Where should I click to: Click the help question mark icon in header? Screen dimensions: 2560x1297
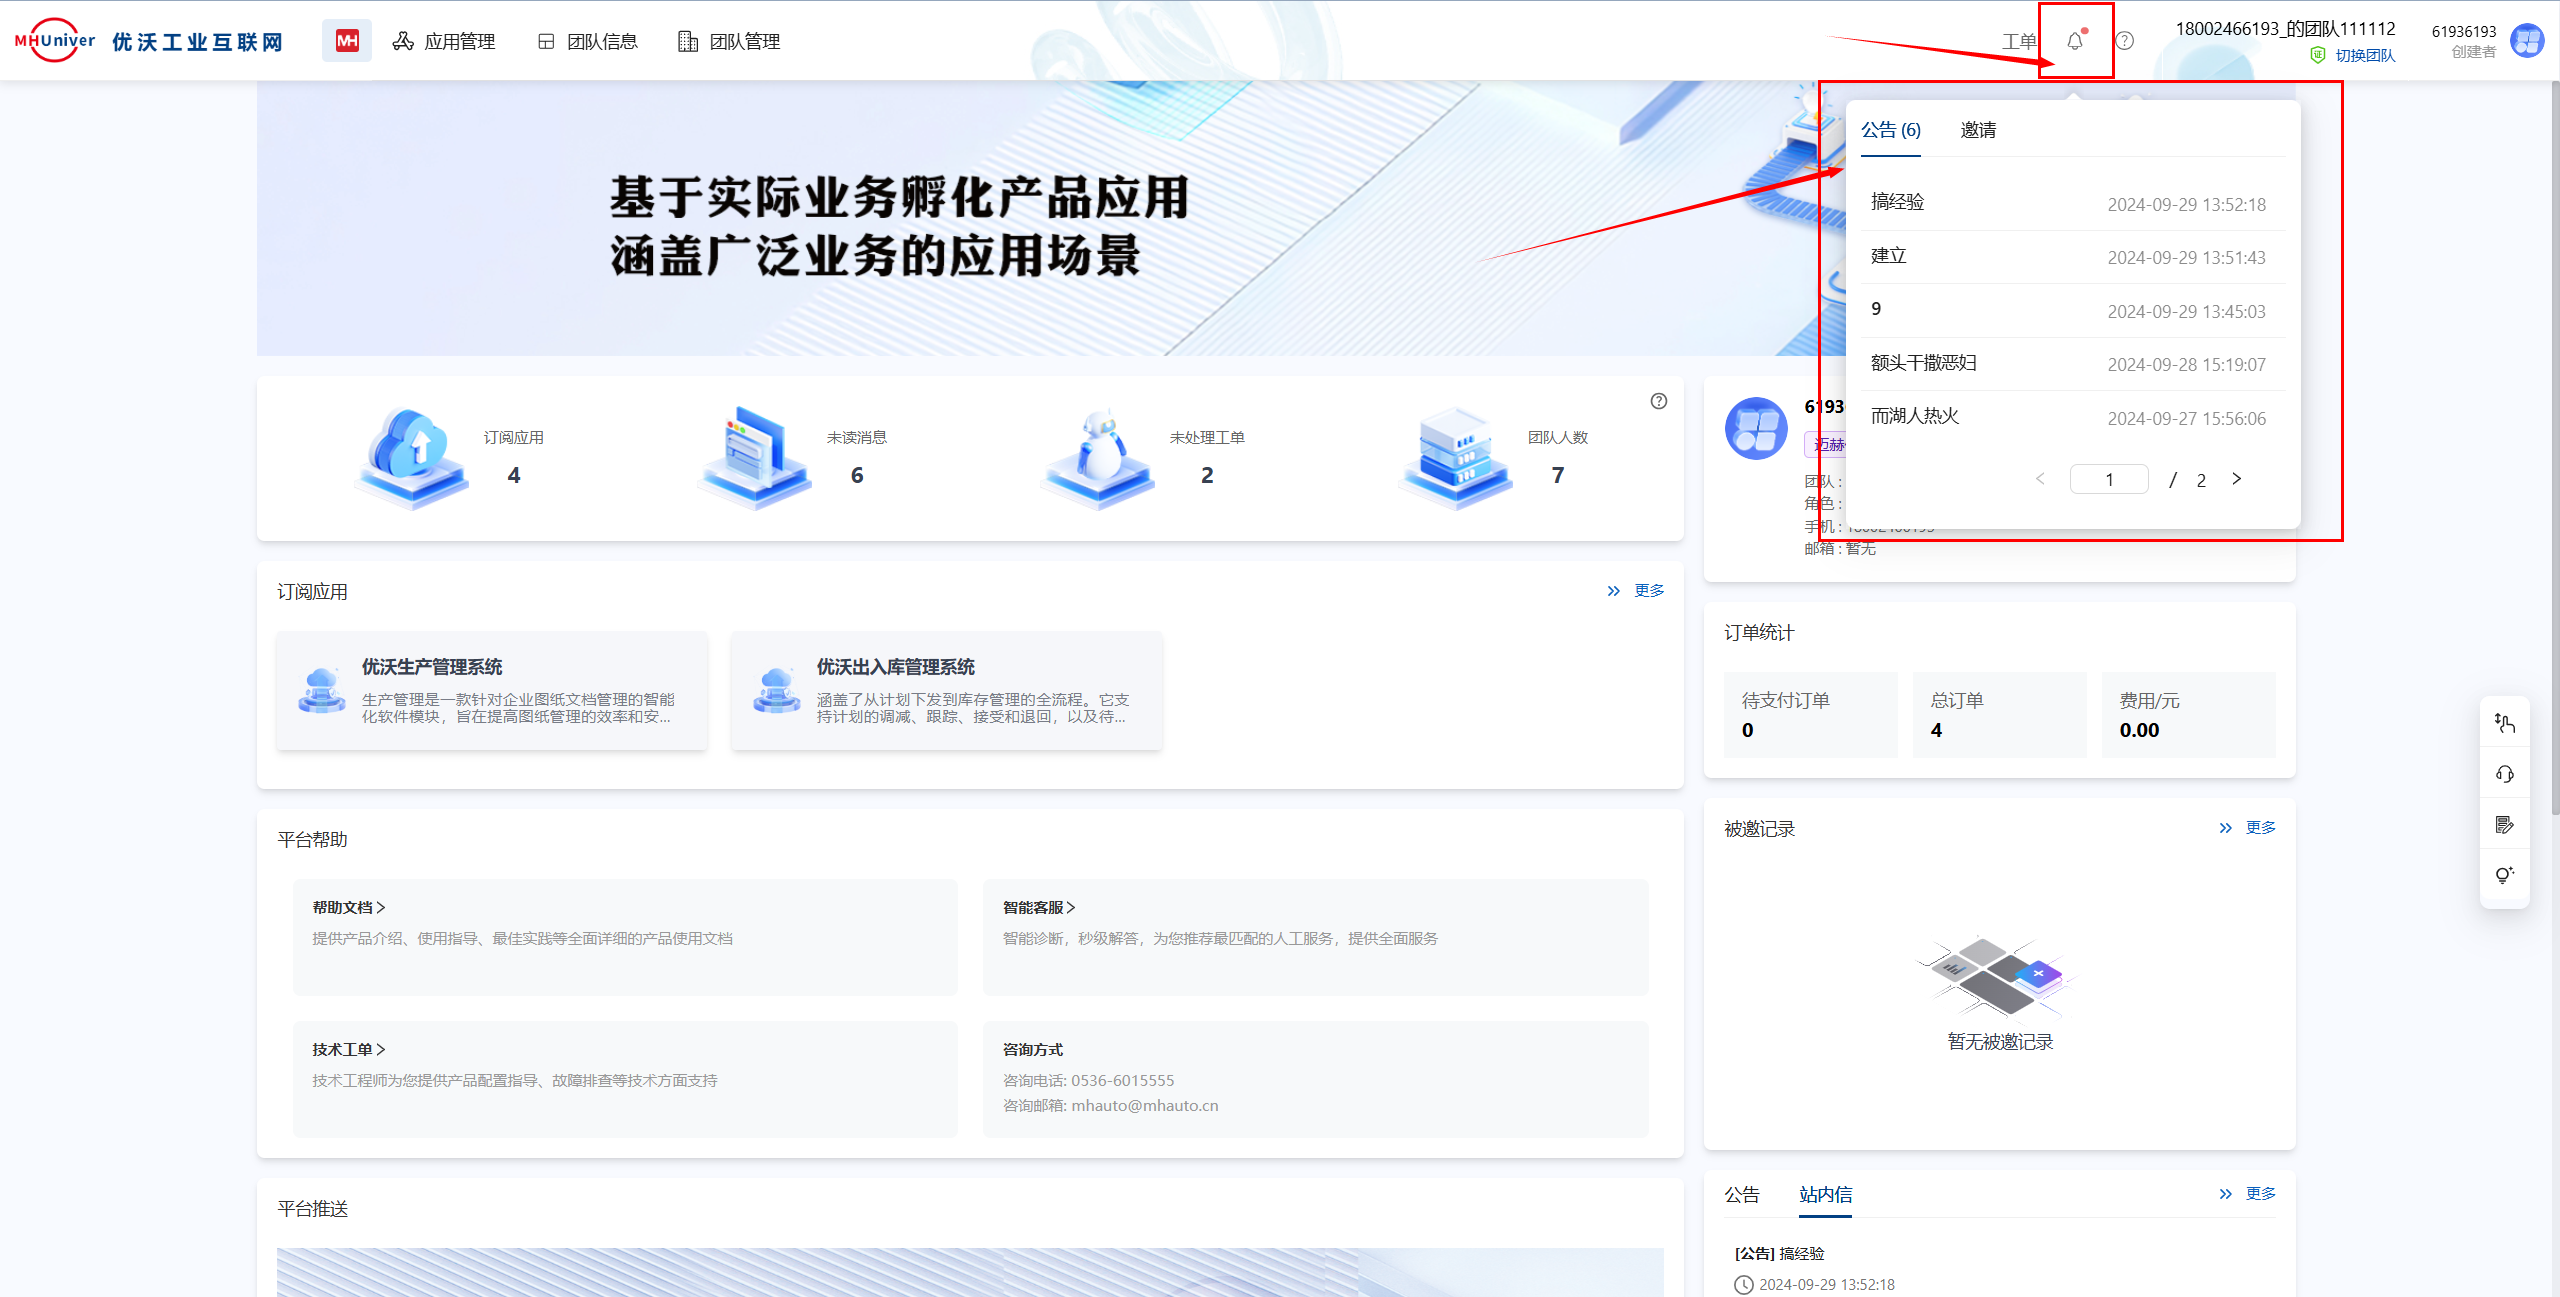(2125, 41)
